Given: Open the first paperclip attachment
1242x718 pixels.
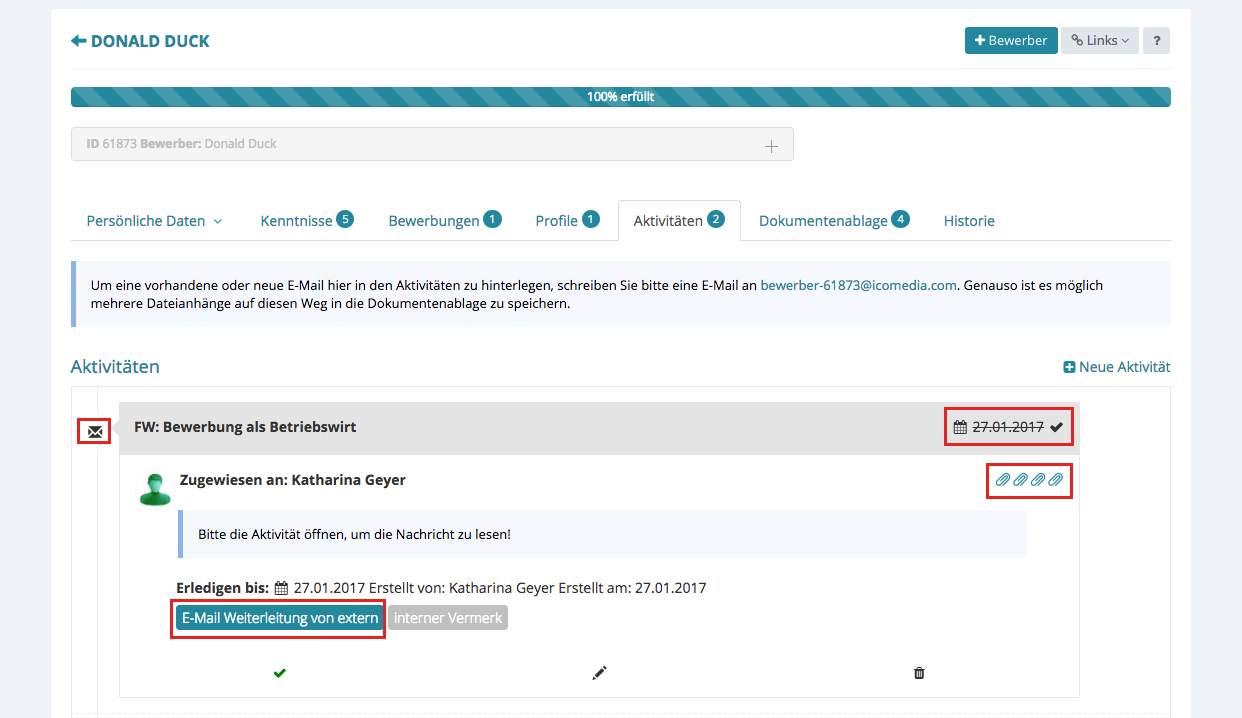Looking at the screenshot, I should [1002, 481].
